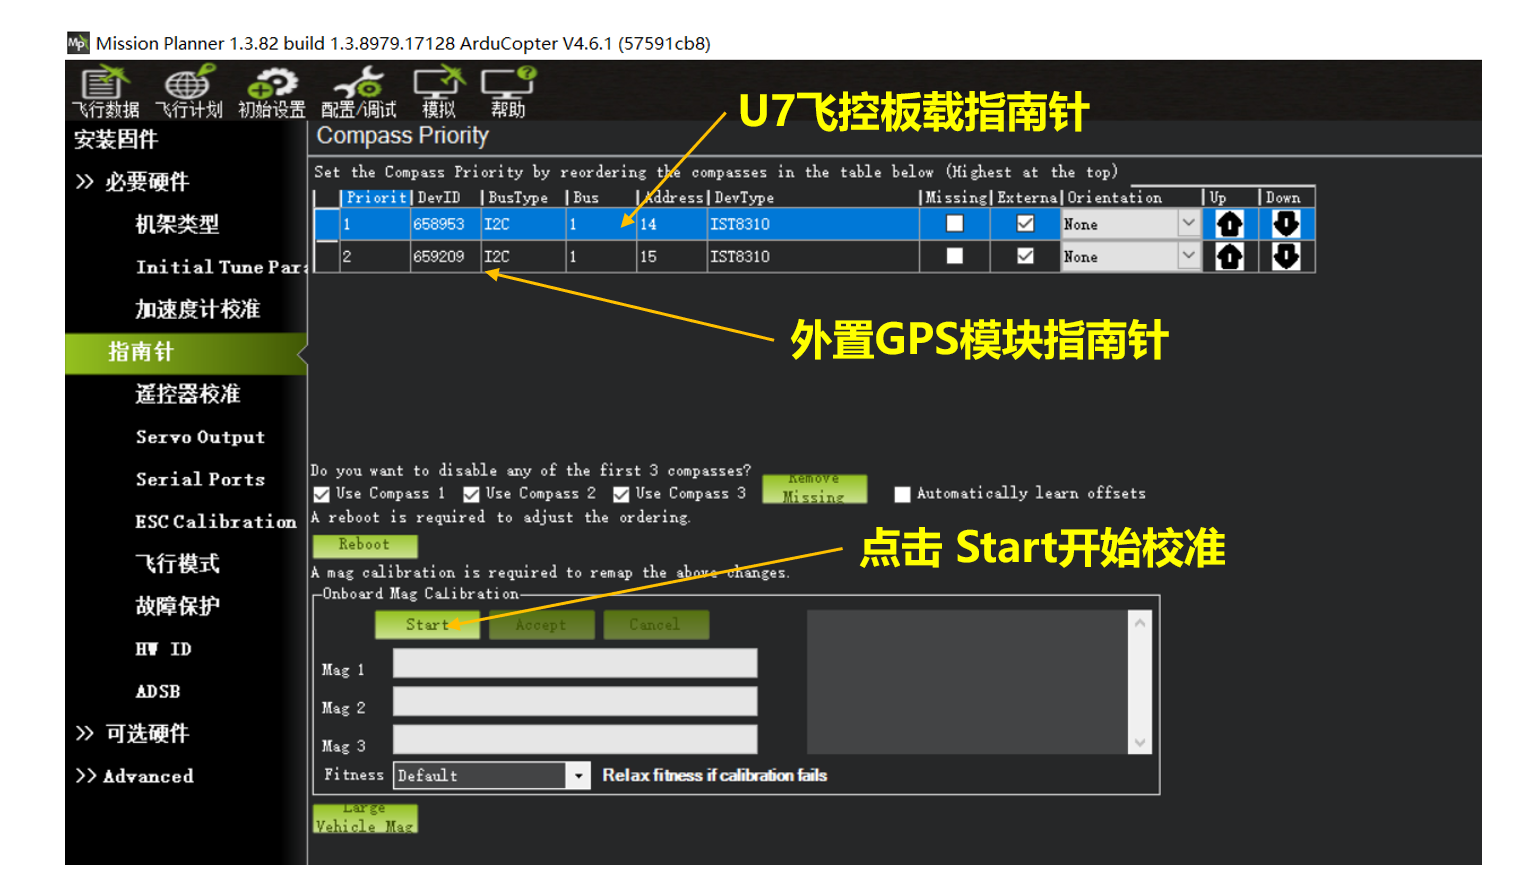This screenshot has width=1524, height=886.
Task: Open the 飞行数据 flight data icon
Action: point(105,91)
